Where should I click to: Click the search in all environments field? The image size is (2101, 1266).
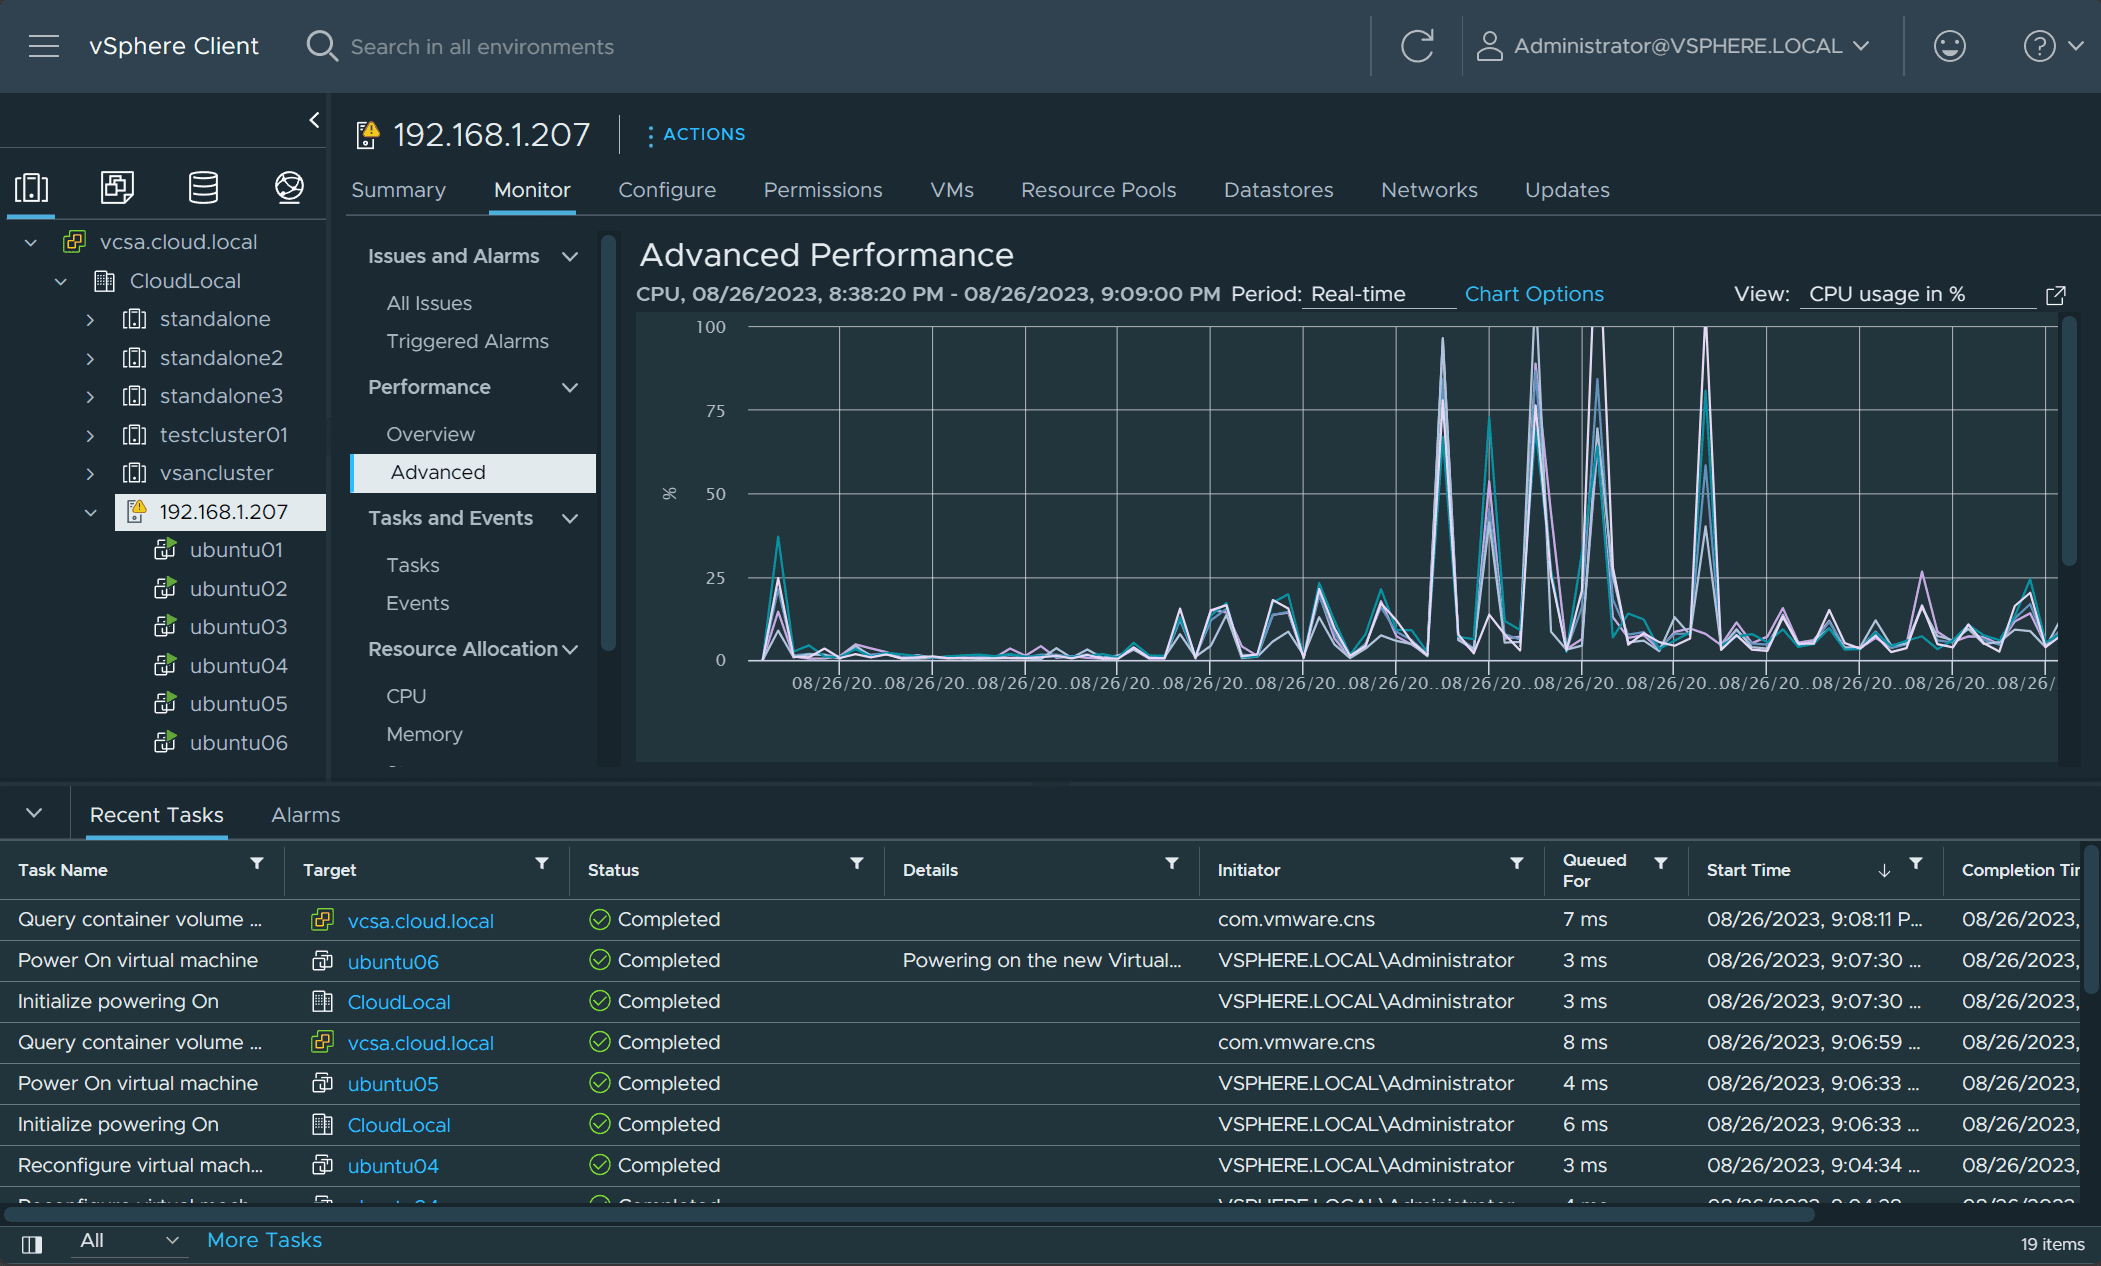[x=482, y=47]
